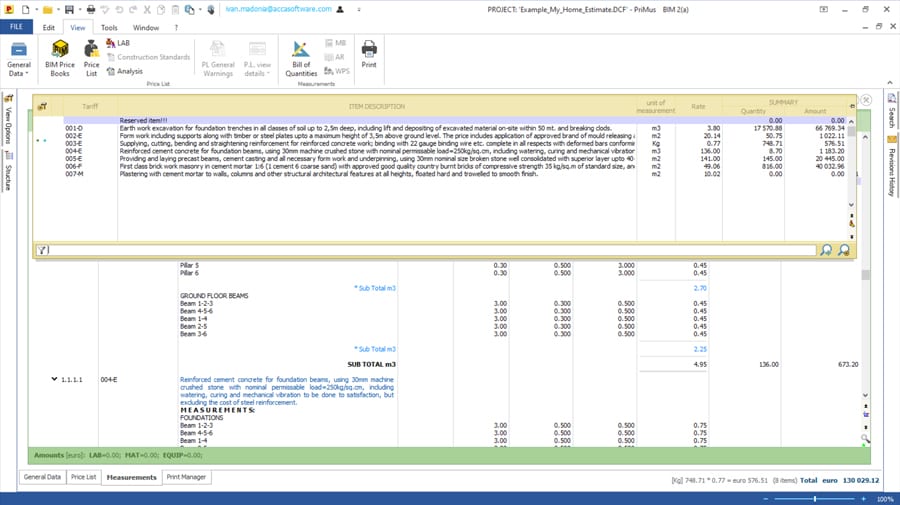This screenshot has height=505, width=900.
Task: Click the 'GROUND FLOOR BEAMS' heading
Action: (x=214, y=296)
